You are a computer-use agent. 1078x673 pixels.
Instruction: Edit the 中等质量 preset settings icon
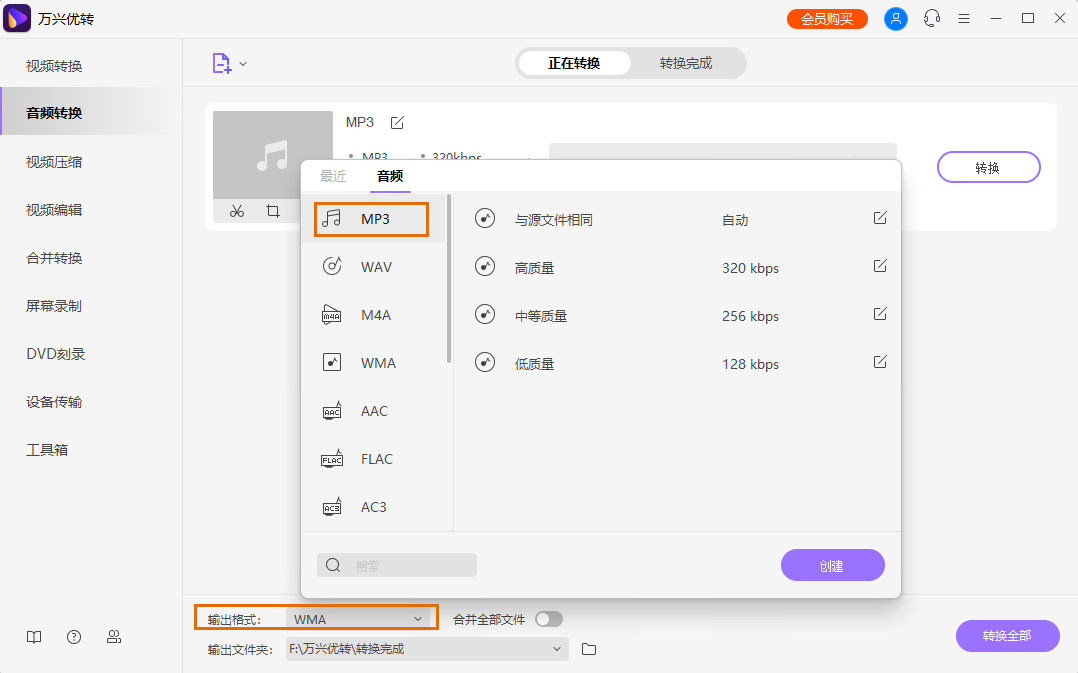tap(880, 314)
